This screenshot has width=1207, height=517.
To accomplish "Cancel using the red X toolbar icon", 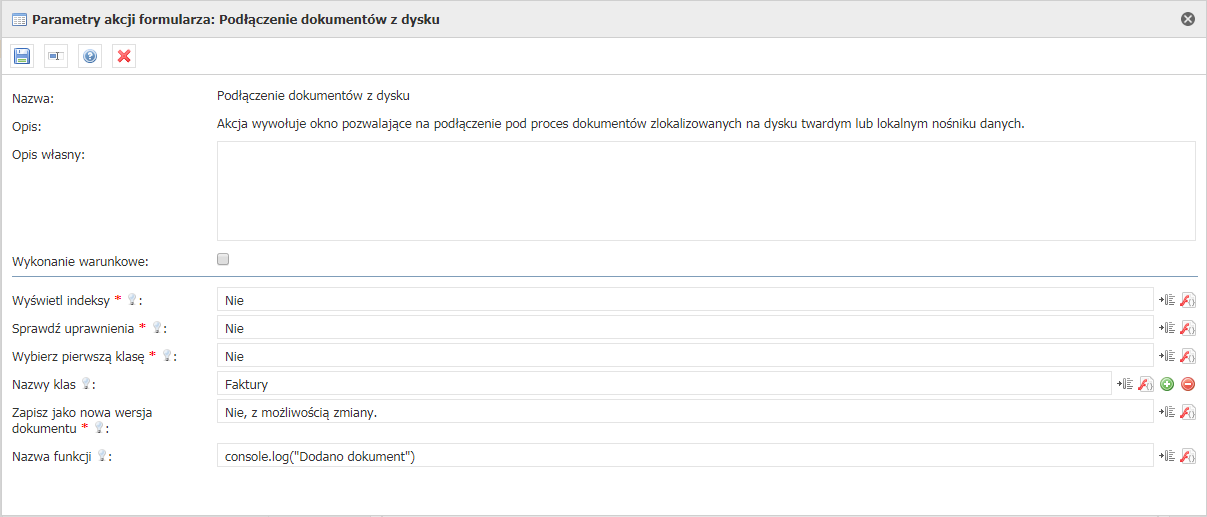I will (124, 56).
